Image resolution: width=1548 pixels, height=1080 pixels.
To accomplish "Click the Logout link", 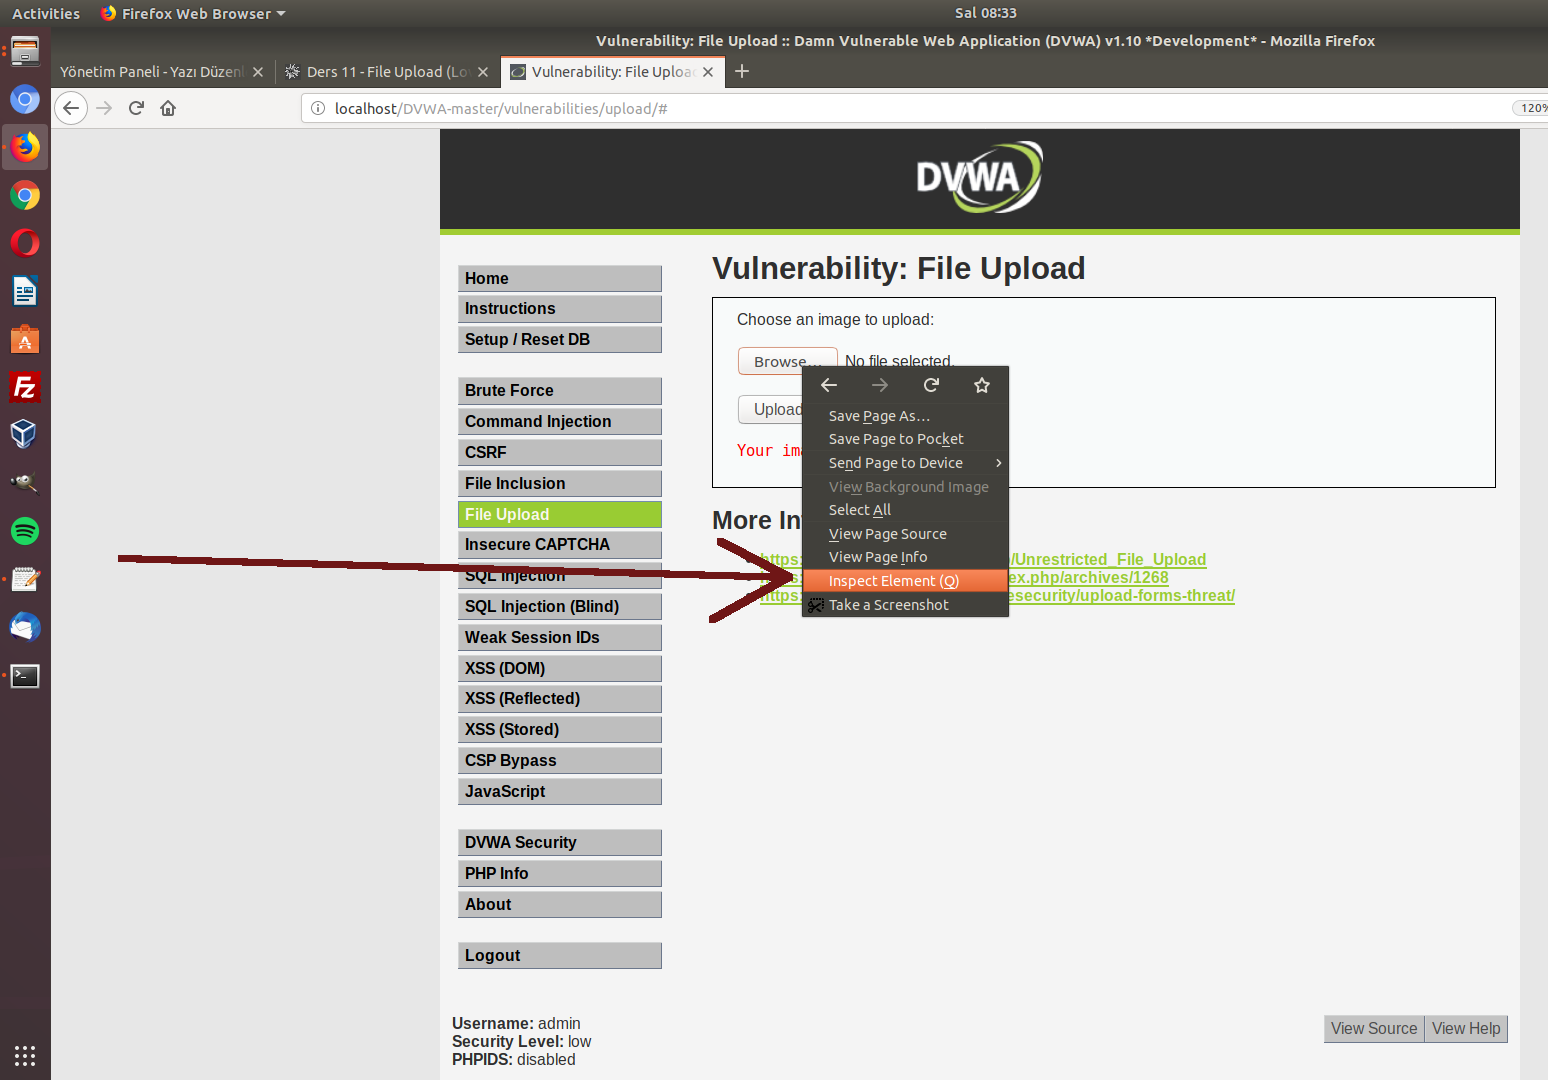I will 560,956.
